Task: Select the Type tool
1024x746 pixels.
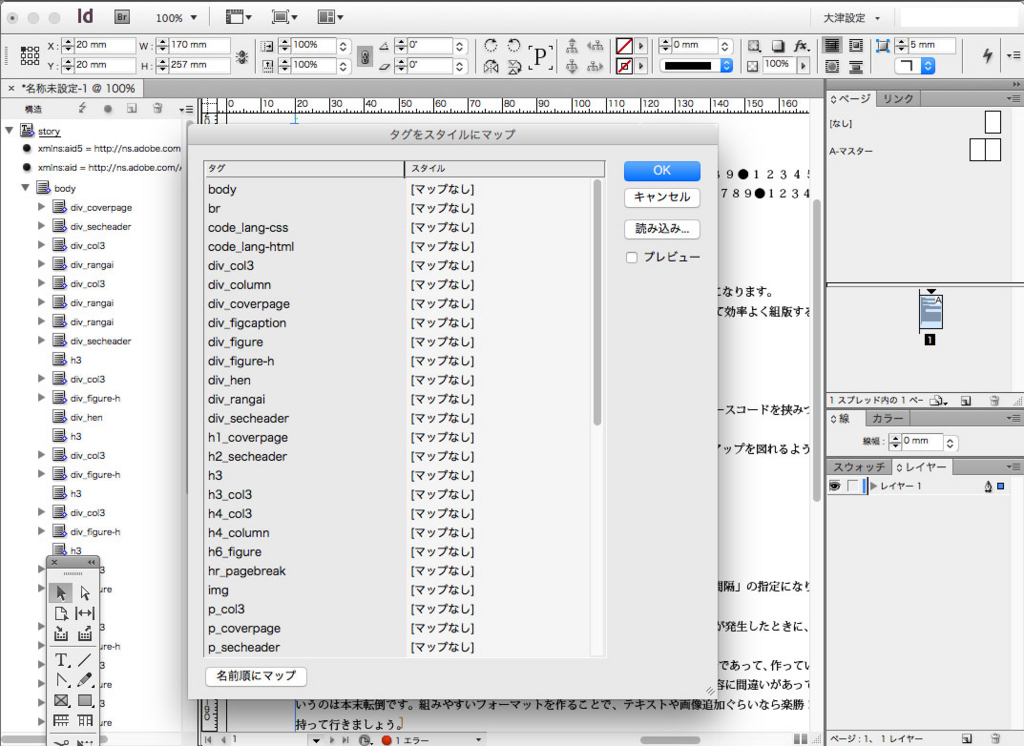Action: click(x=61, y=660)
